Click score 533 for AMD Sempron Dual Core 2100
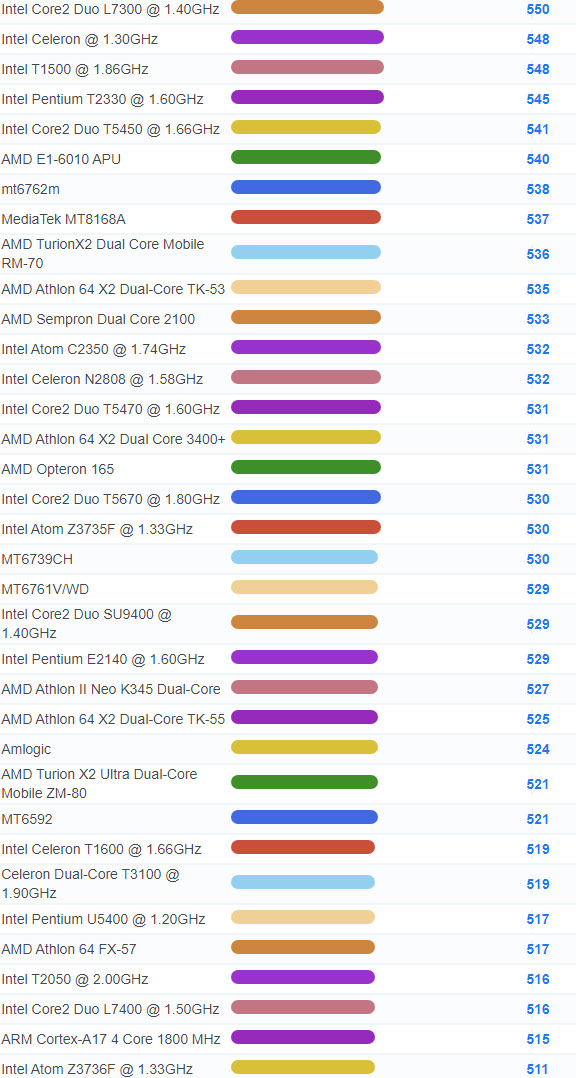This screenshot has height=1078, width=576. point(538,319)
